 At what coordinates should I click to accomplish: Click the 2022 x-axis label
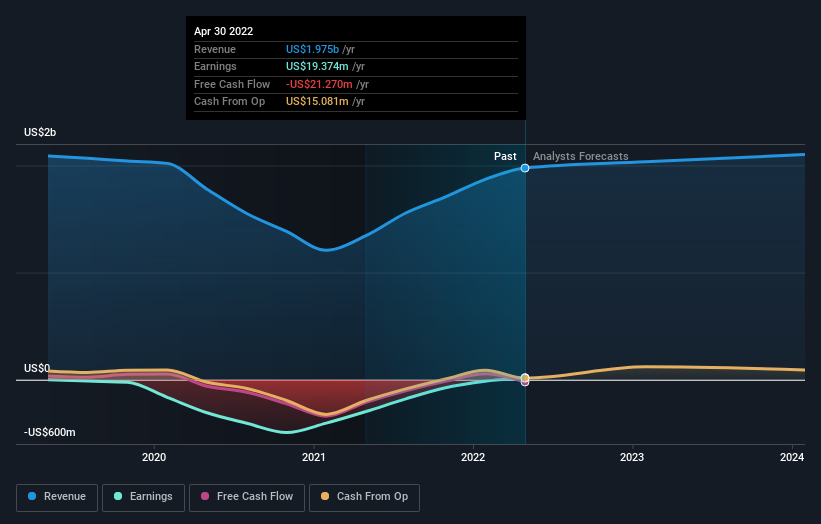coord(473,457)
